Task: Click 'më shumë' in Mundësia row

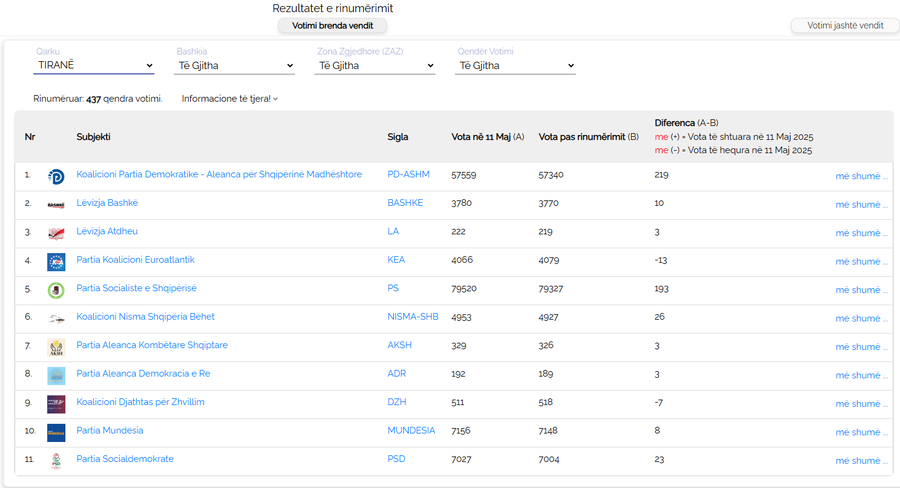Action: pyautogui.click(x=862, y=432)
